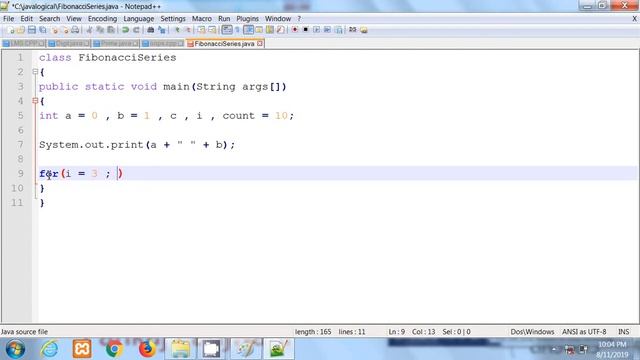Launch Internet Explorer from the taskbar
Viewport: 640px width, 360px height.
49,349
